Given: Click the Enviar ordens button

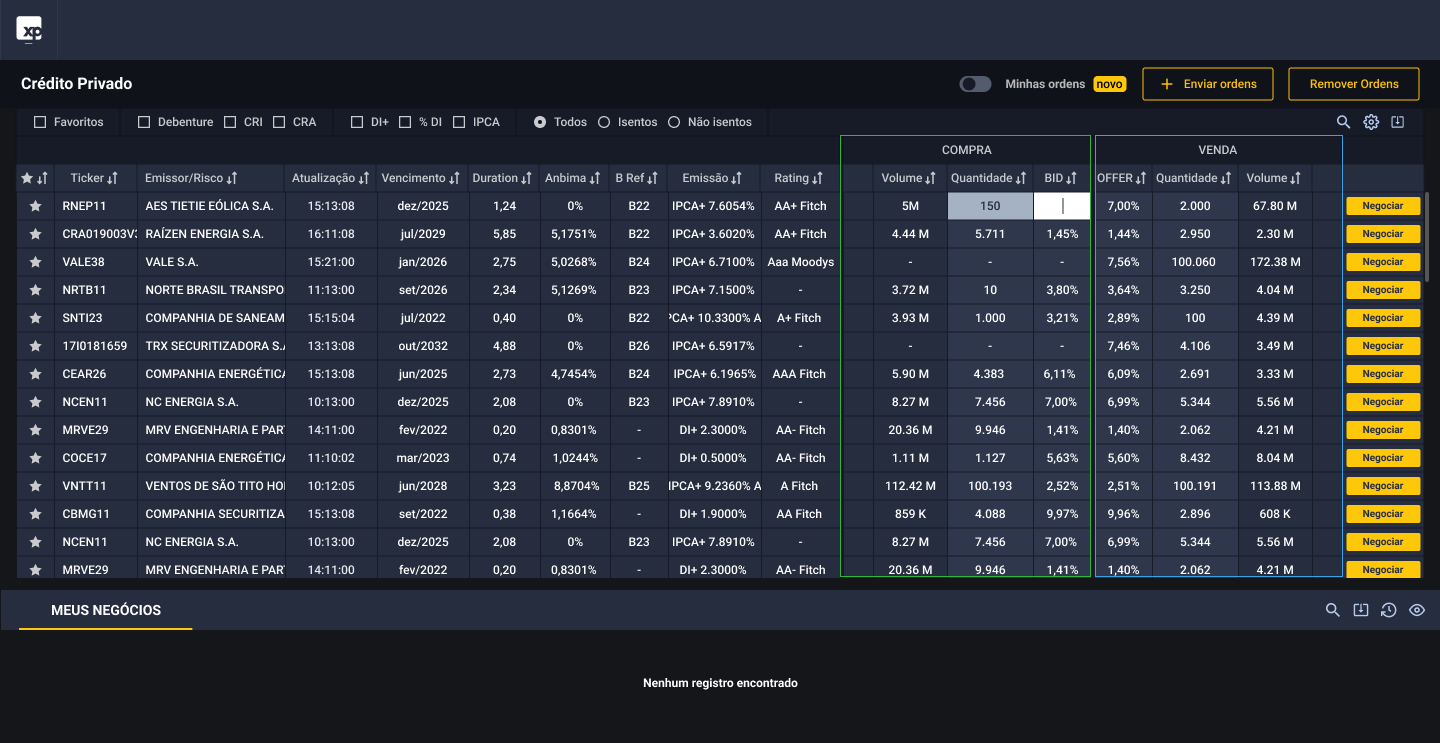Looking at the screenshot, I should coord(1207,84).
